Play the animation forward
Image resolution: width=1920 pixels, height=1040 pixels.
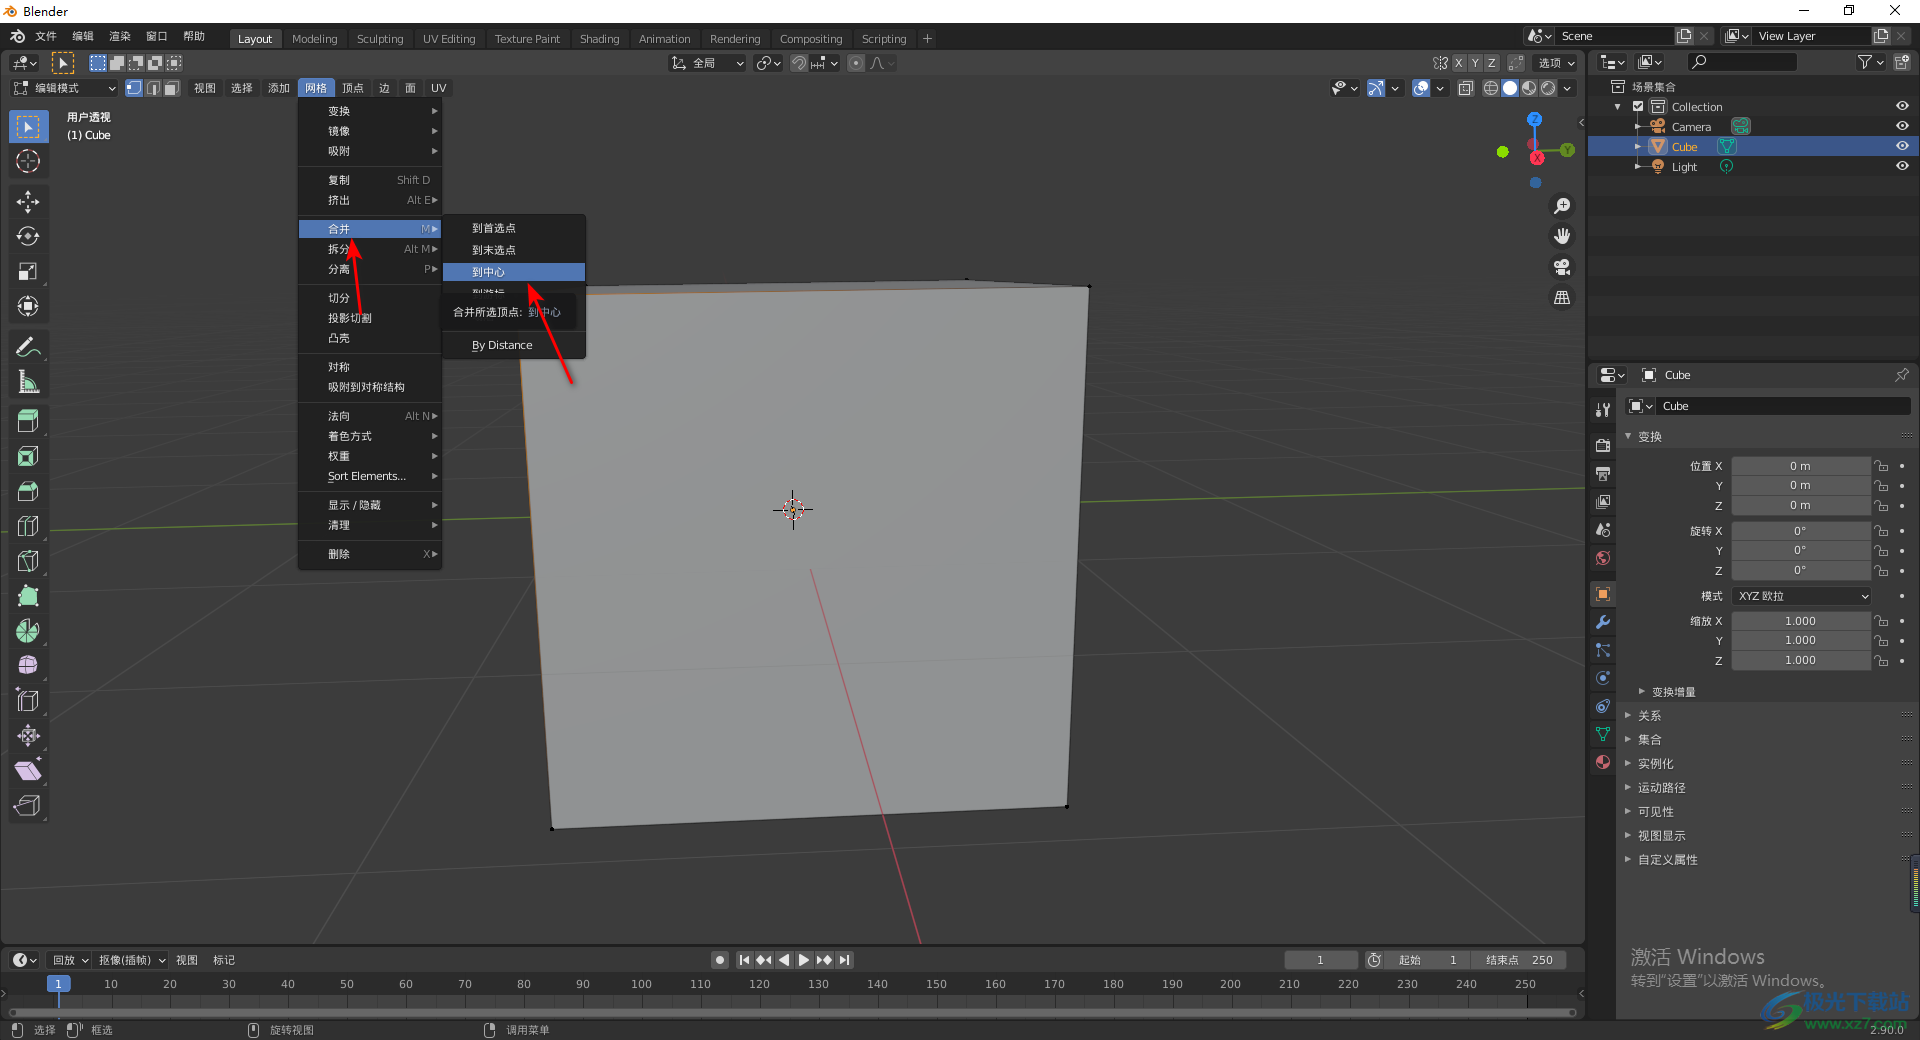pyautogui.click(x=804, y=960)
